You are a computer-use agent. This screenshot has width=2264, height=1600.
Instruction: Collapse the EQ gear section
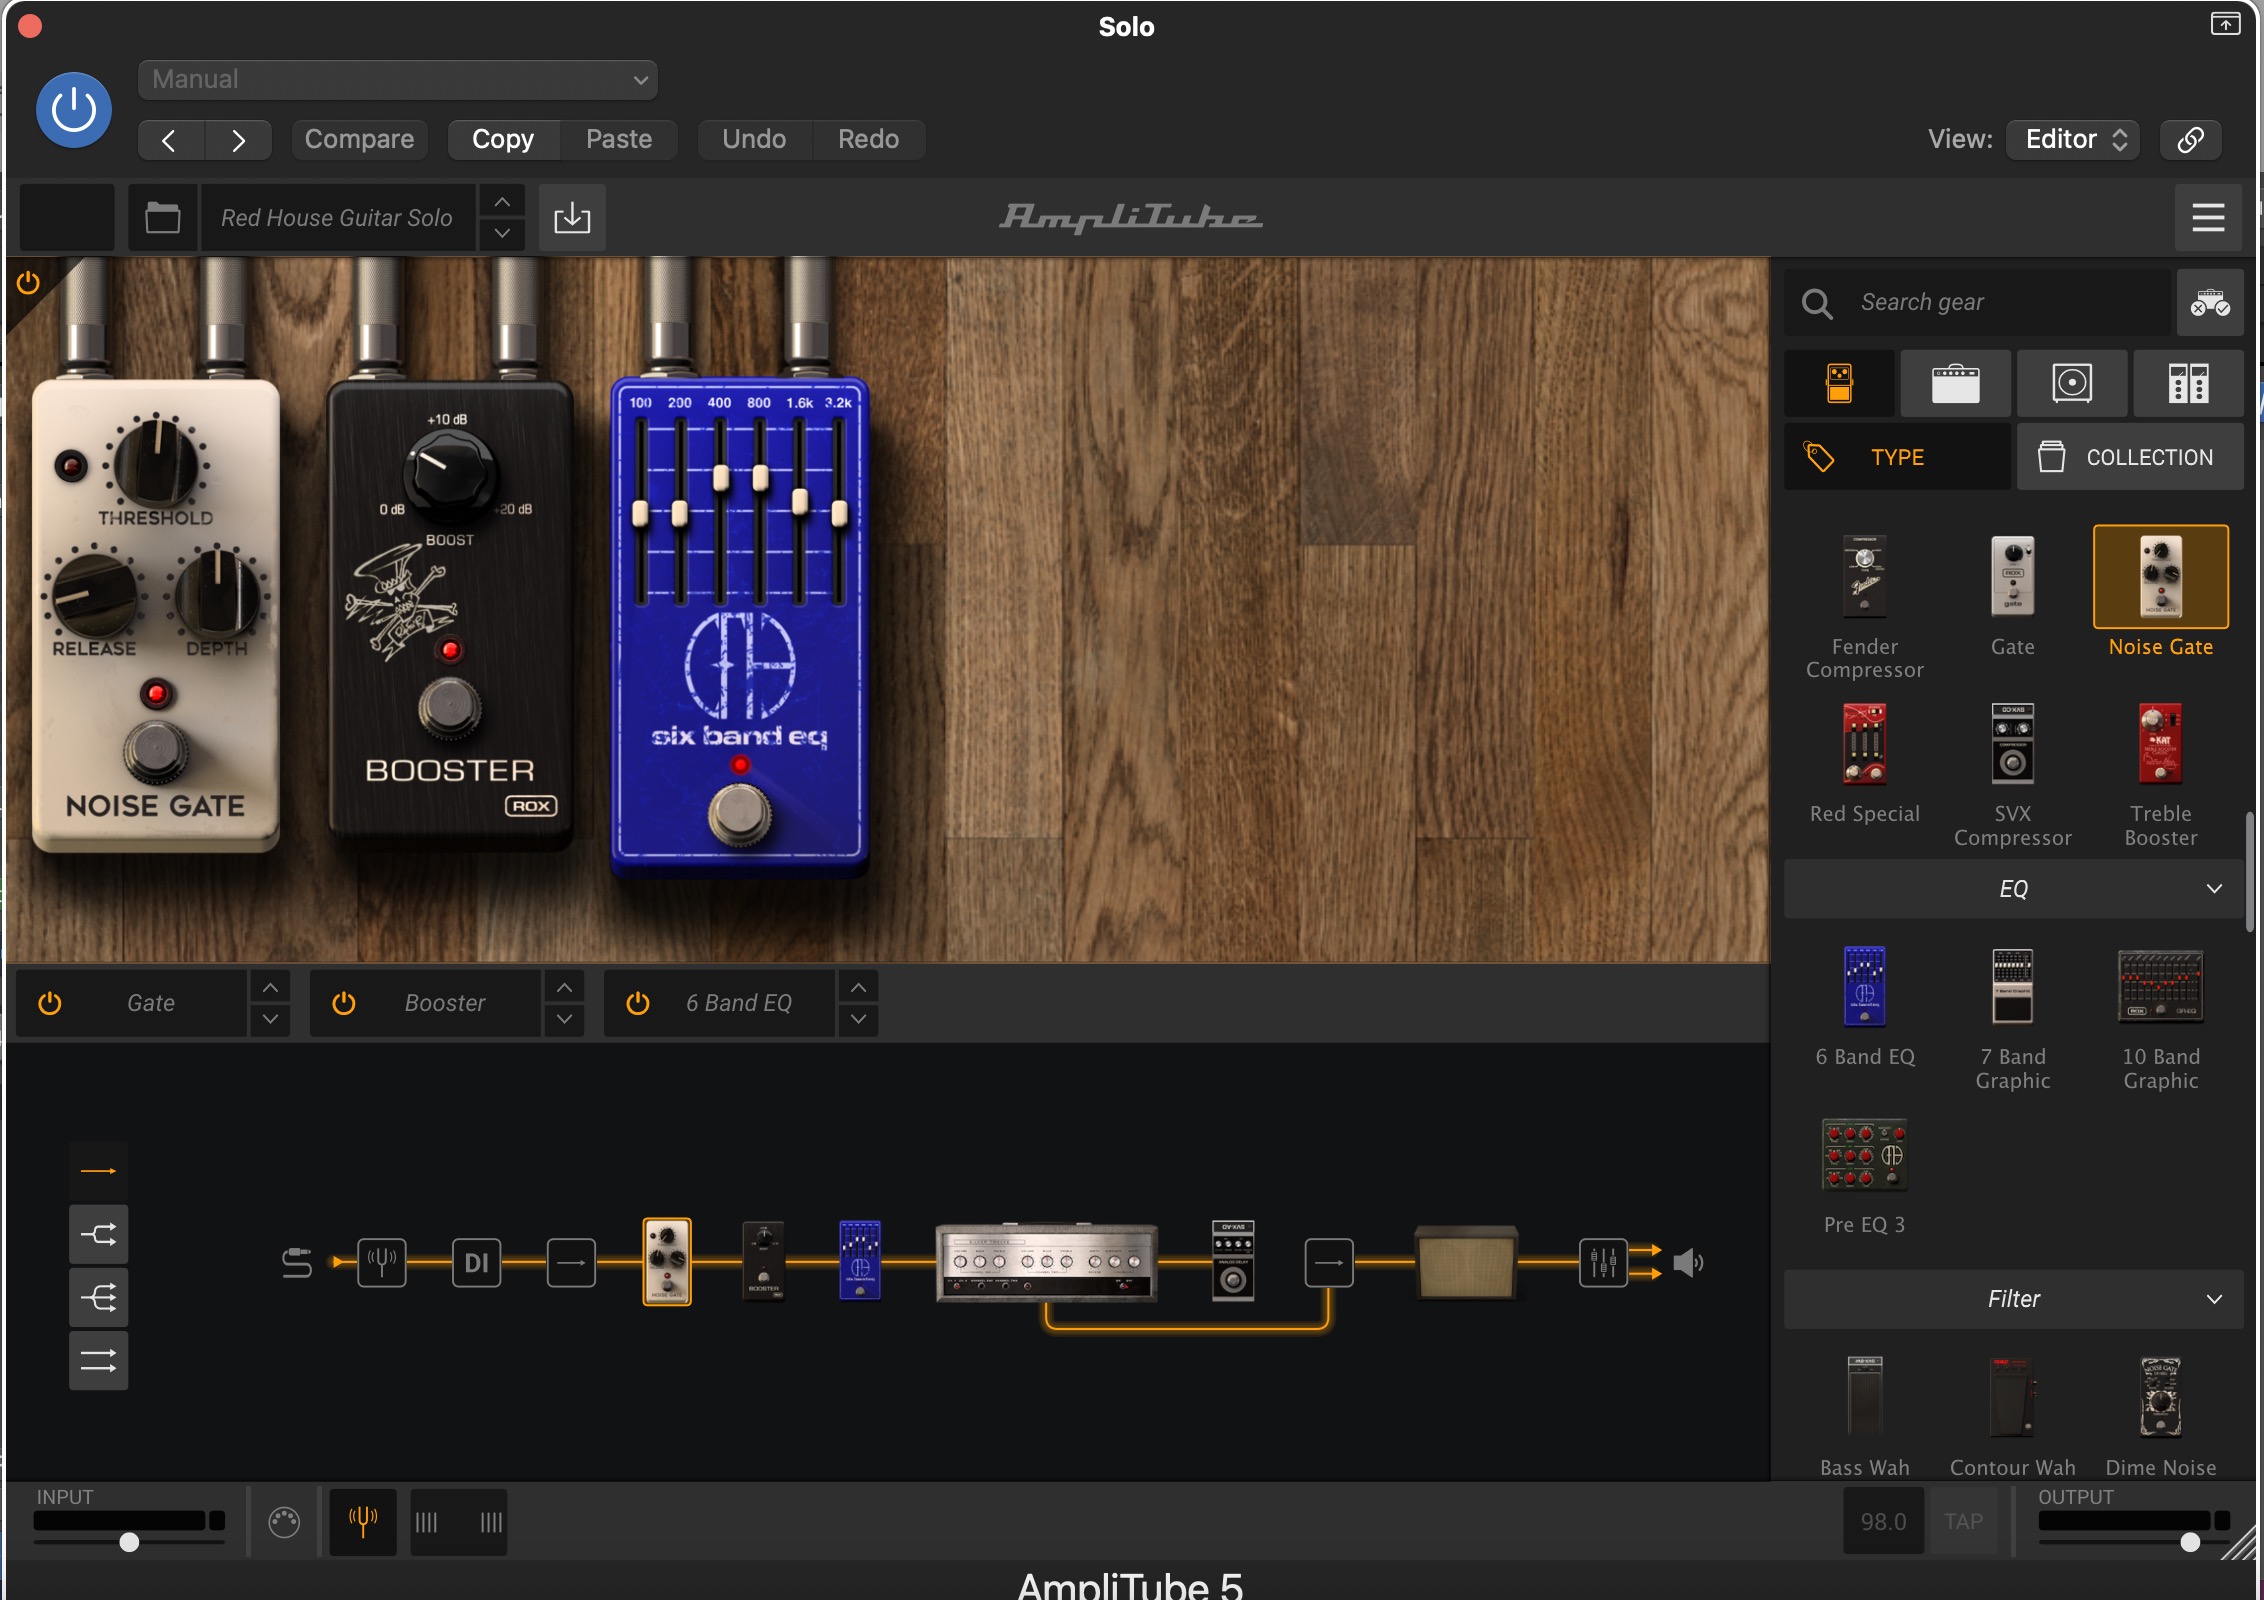coord(2014,889)
